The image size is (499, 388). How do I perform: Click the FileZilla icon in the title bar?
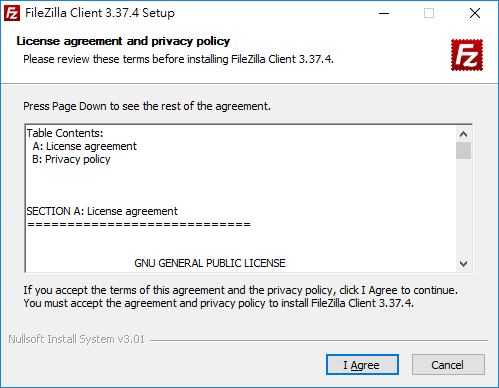coord(12,14)
